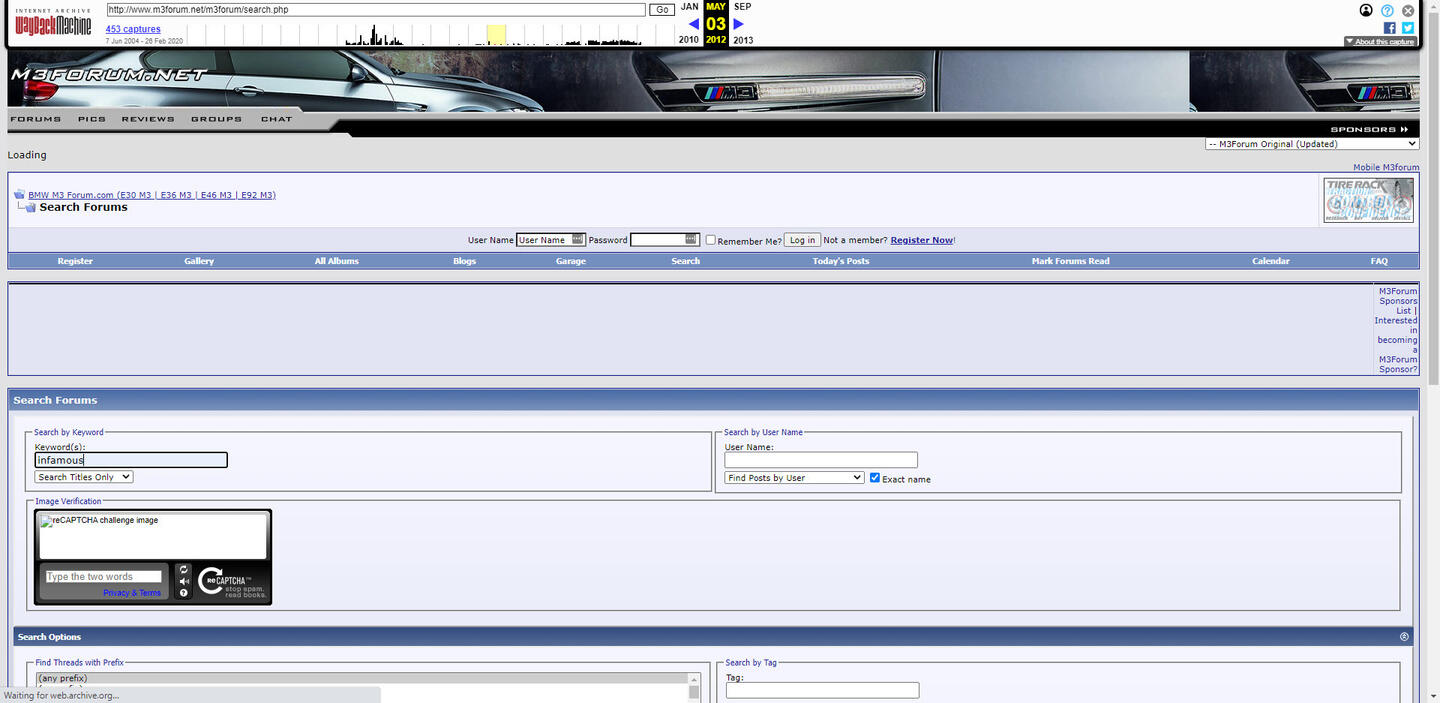The height and width of the screenshot is (703, 1440).
Task: Select (any prefix) in prefix list
Action: pos(362,679)
